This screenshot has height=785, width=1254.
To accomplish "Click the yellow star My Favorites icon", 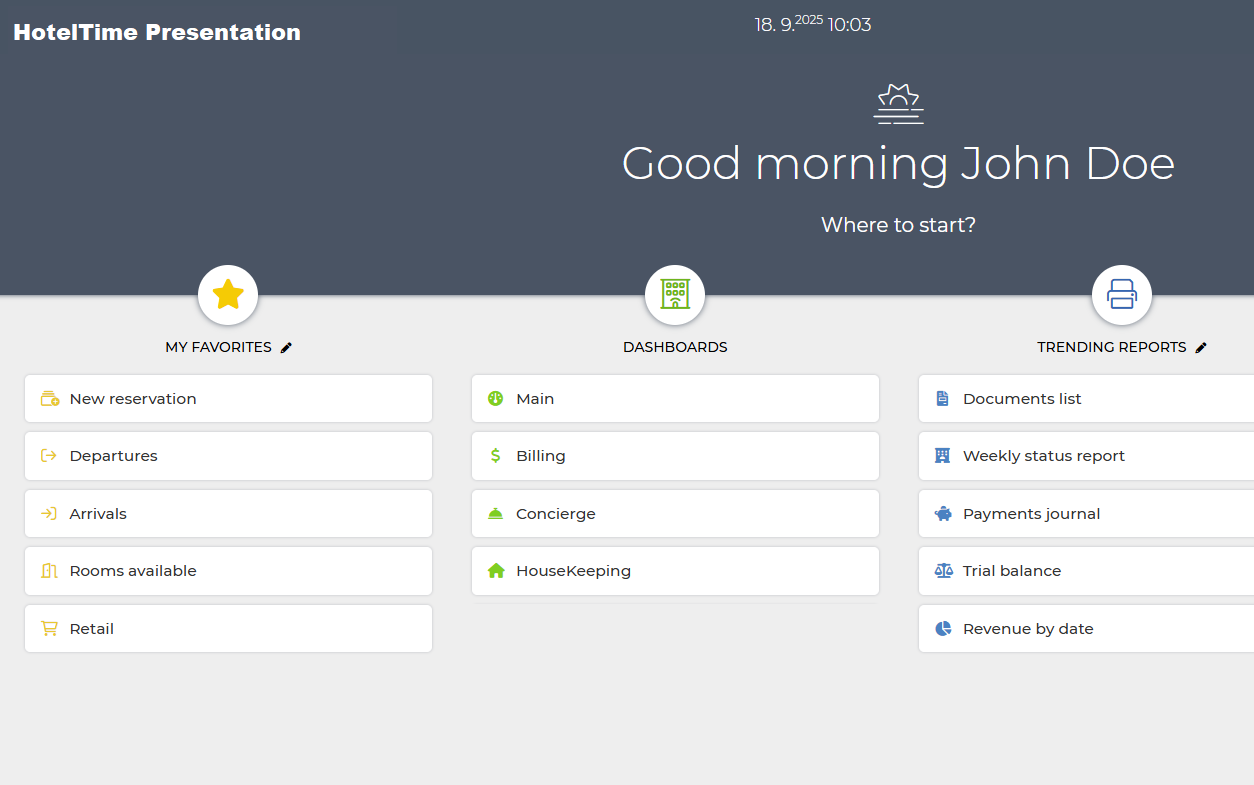I will tap(228, 295).
